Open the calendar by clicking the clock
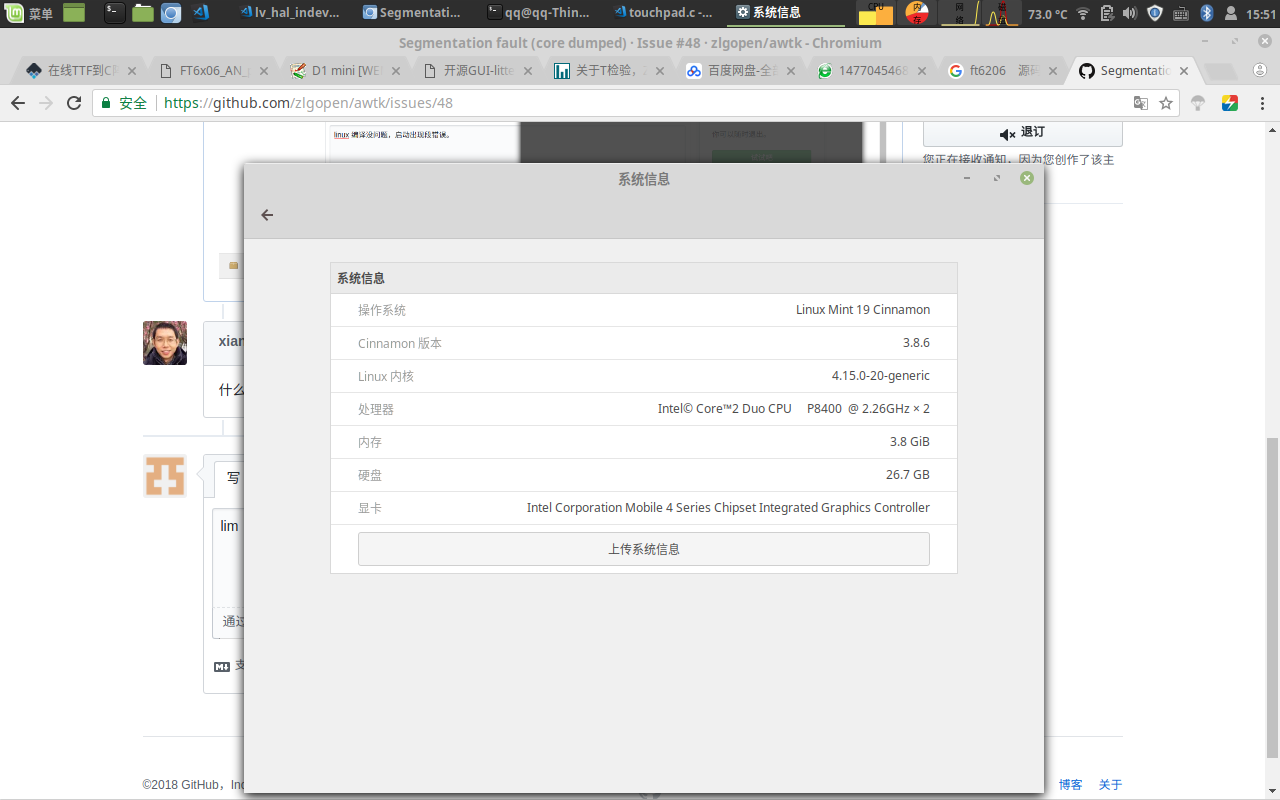This screenshot has height=800, width=1280. pos(1260,13)
